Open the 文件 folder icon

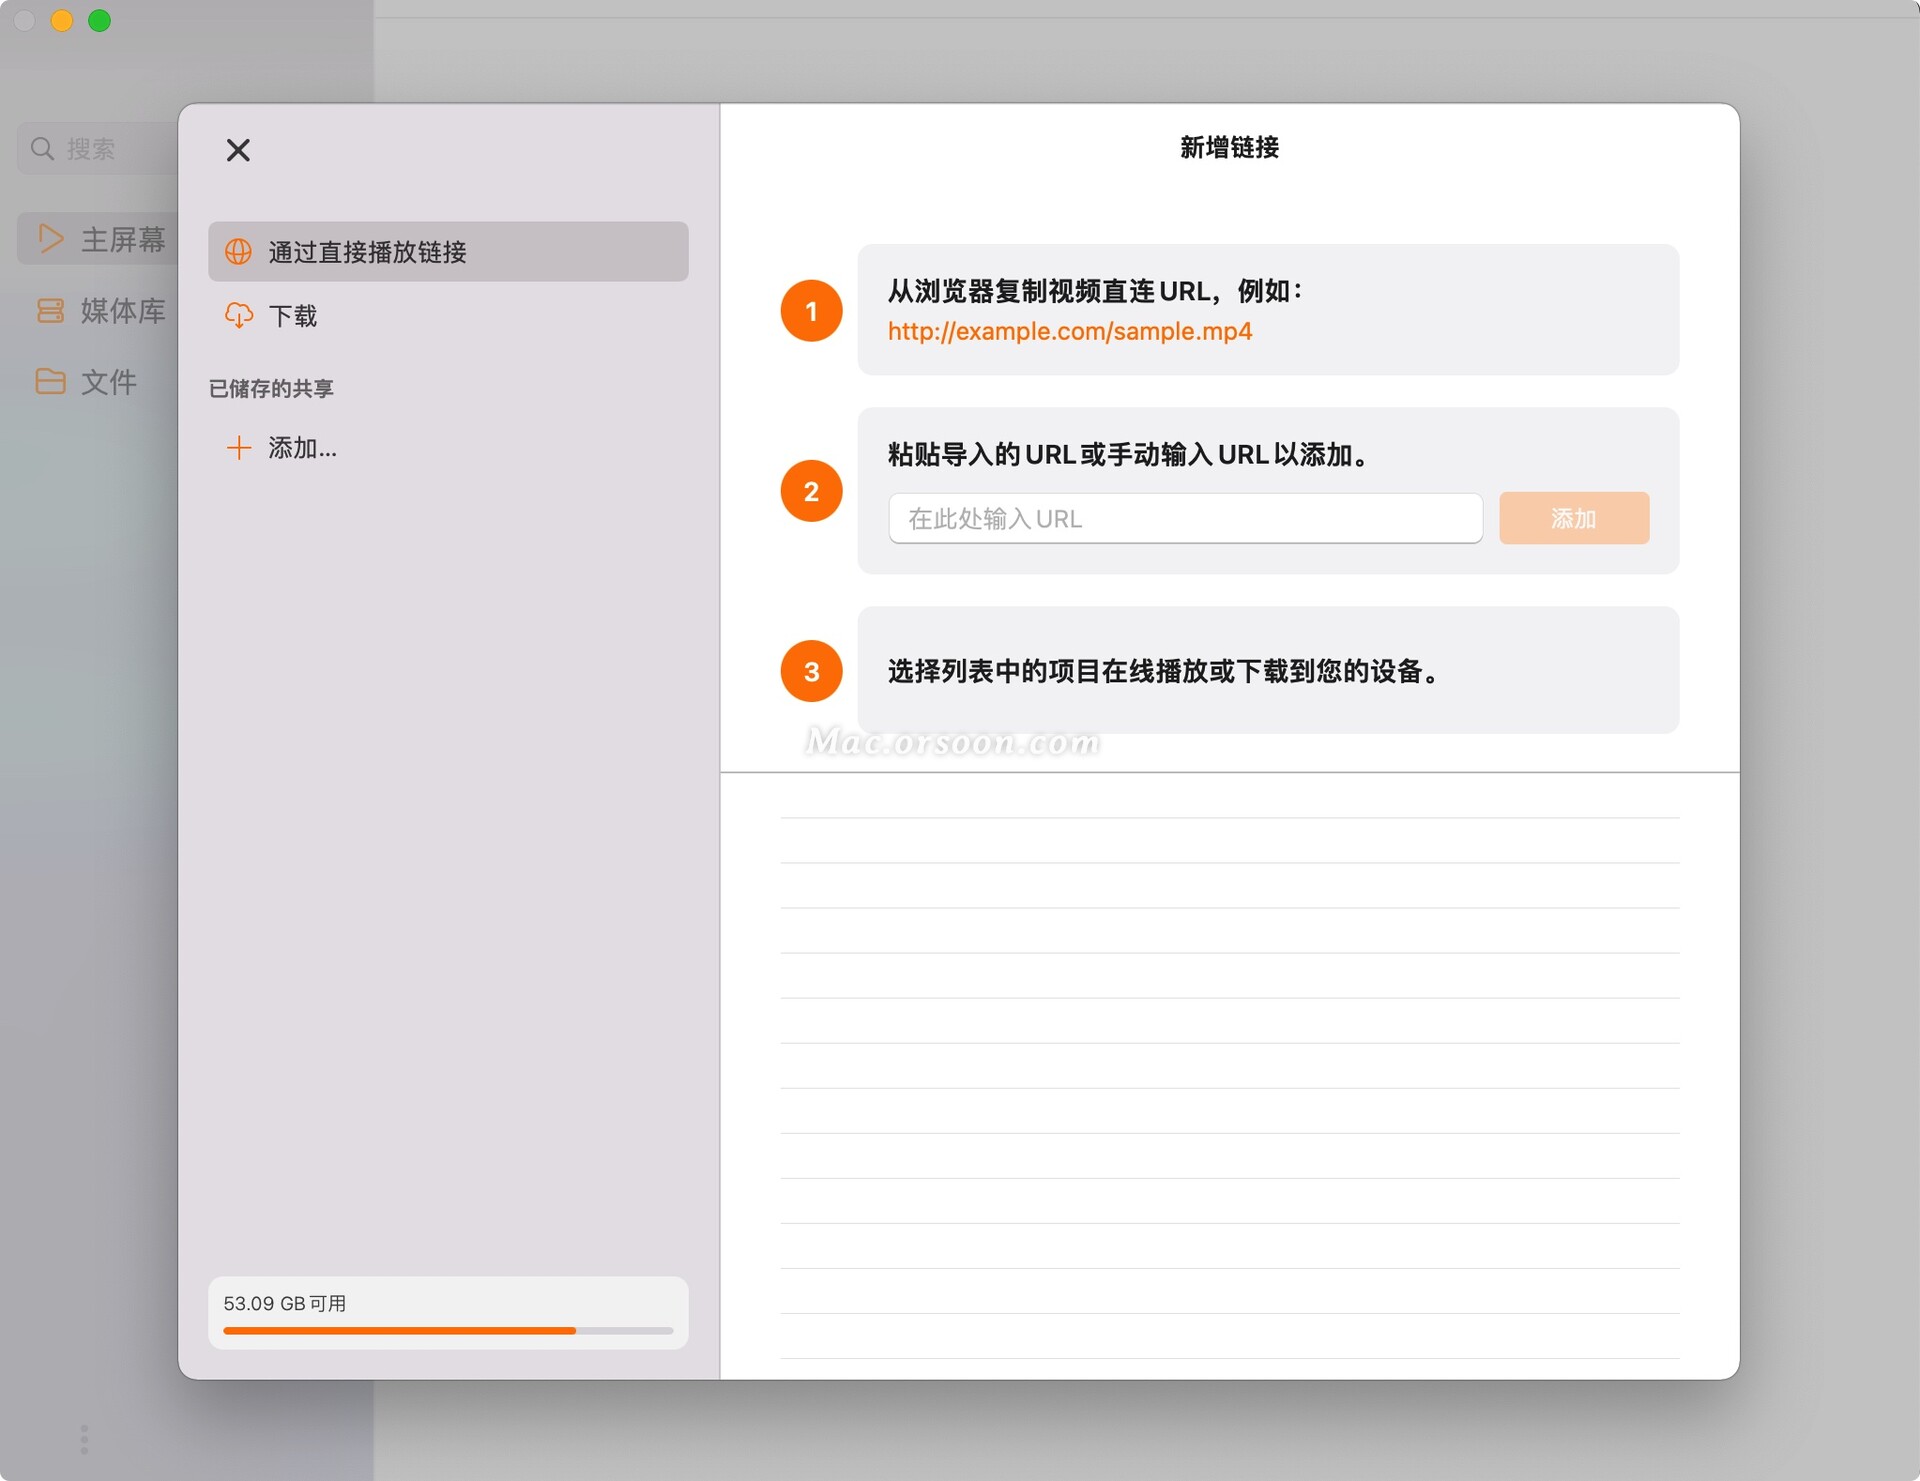[x=51, y=381]
